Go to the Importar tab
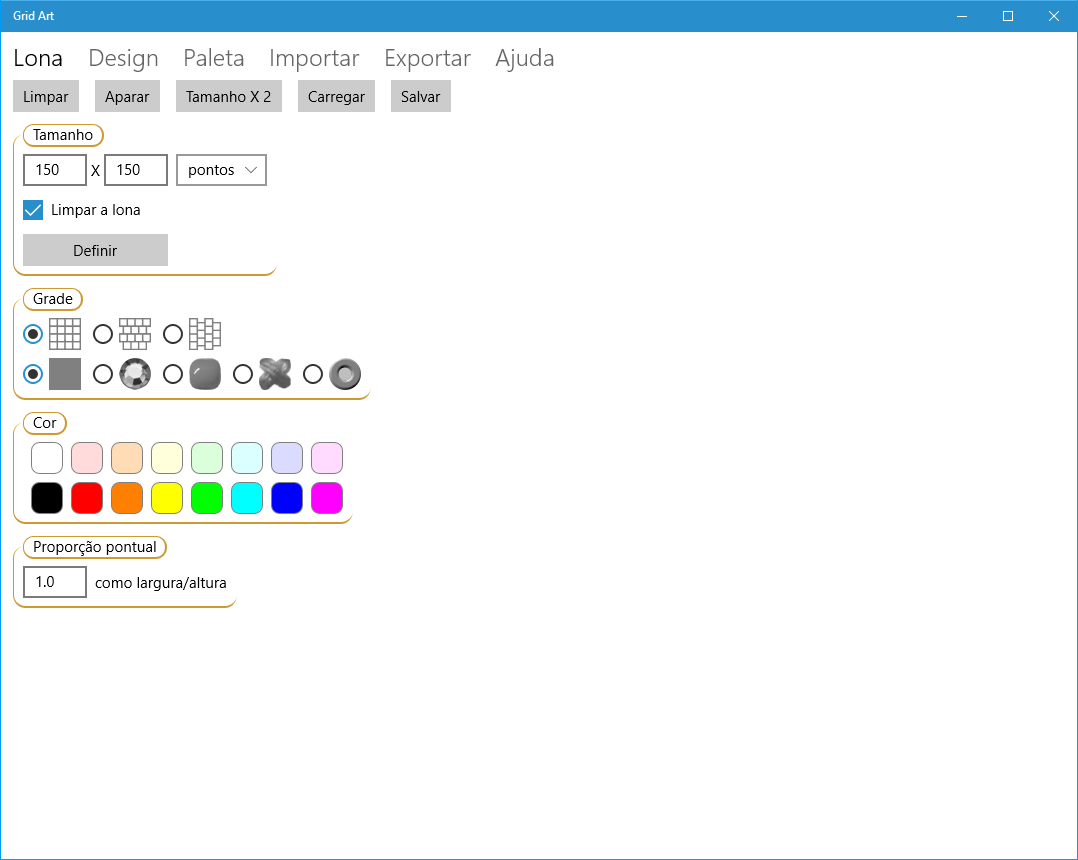 click(314, 58)
